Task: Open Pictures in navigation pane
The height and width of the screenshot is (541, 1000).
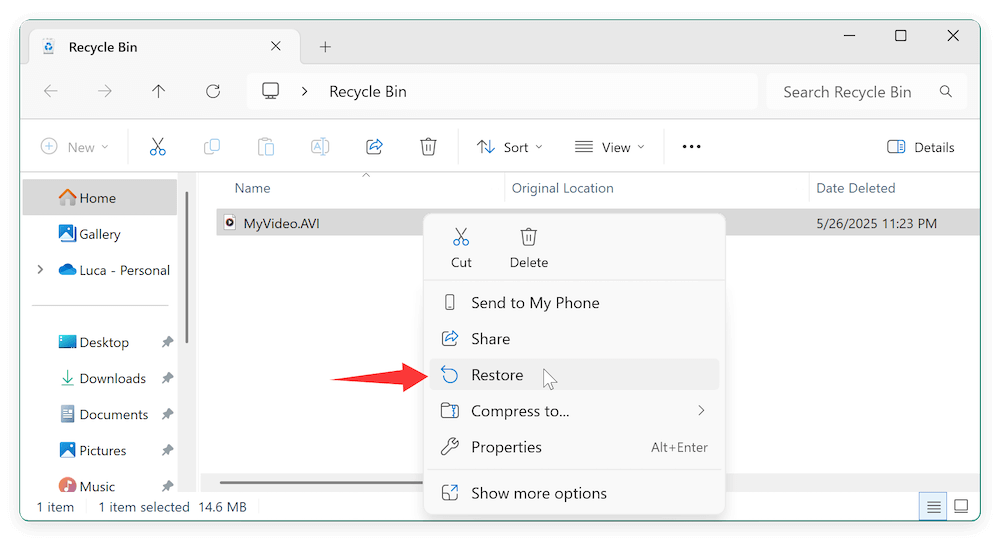Action: pyautogui.click(x=93, y=450)
